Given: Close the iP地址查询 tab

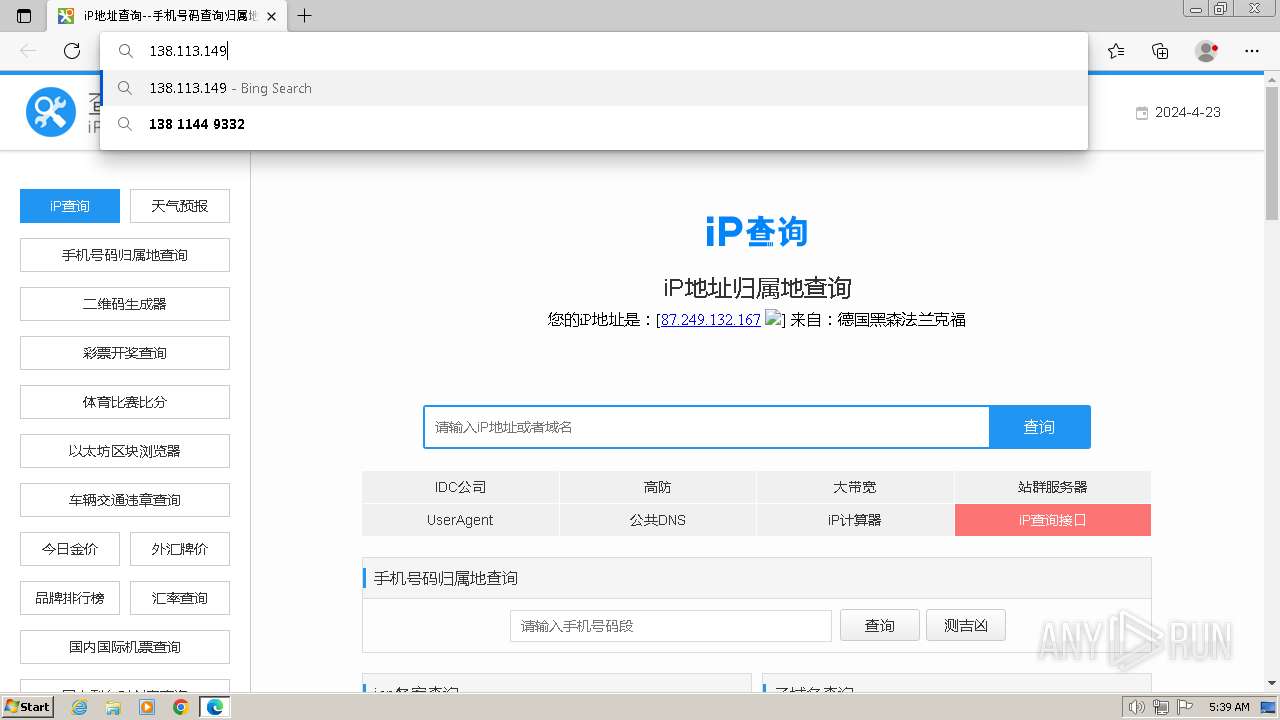Looking at the screenshot, I should [272, 16].
